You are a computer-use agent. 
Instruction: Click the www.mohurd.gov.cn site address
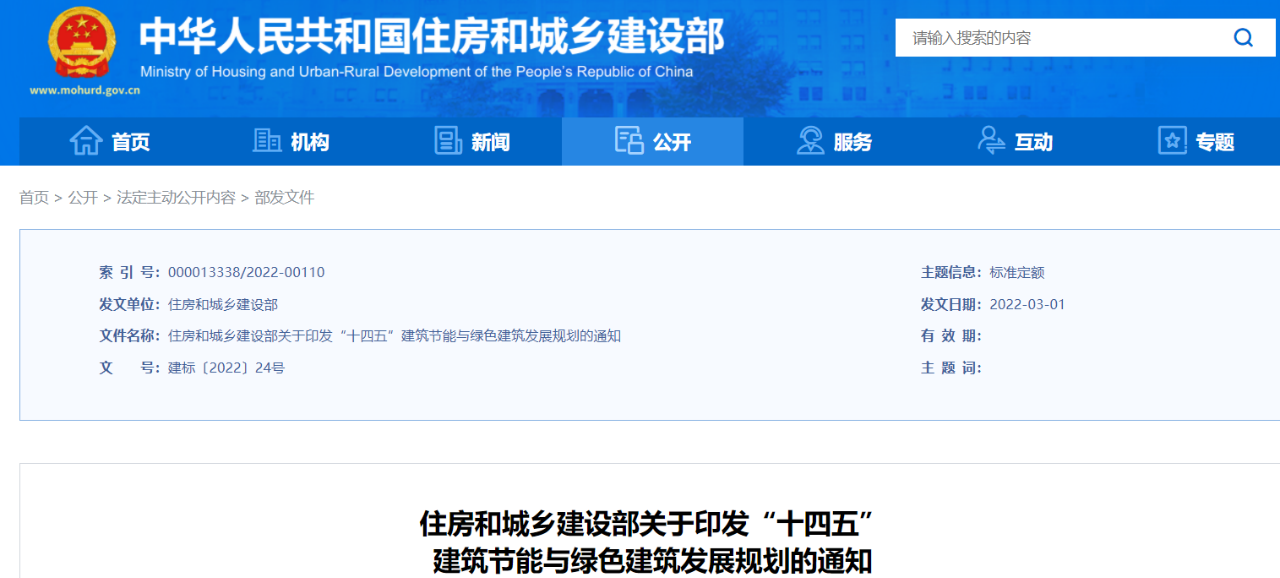tap(84, 90)
